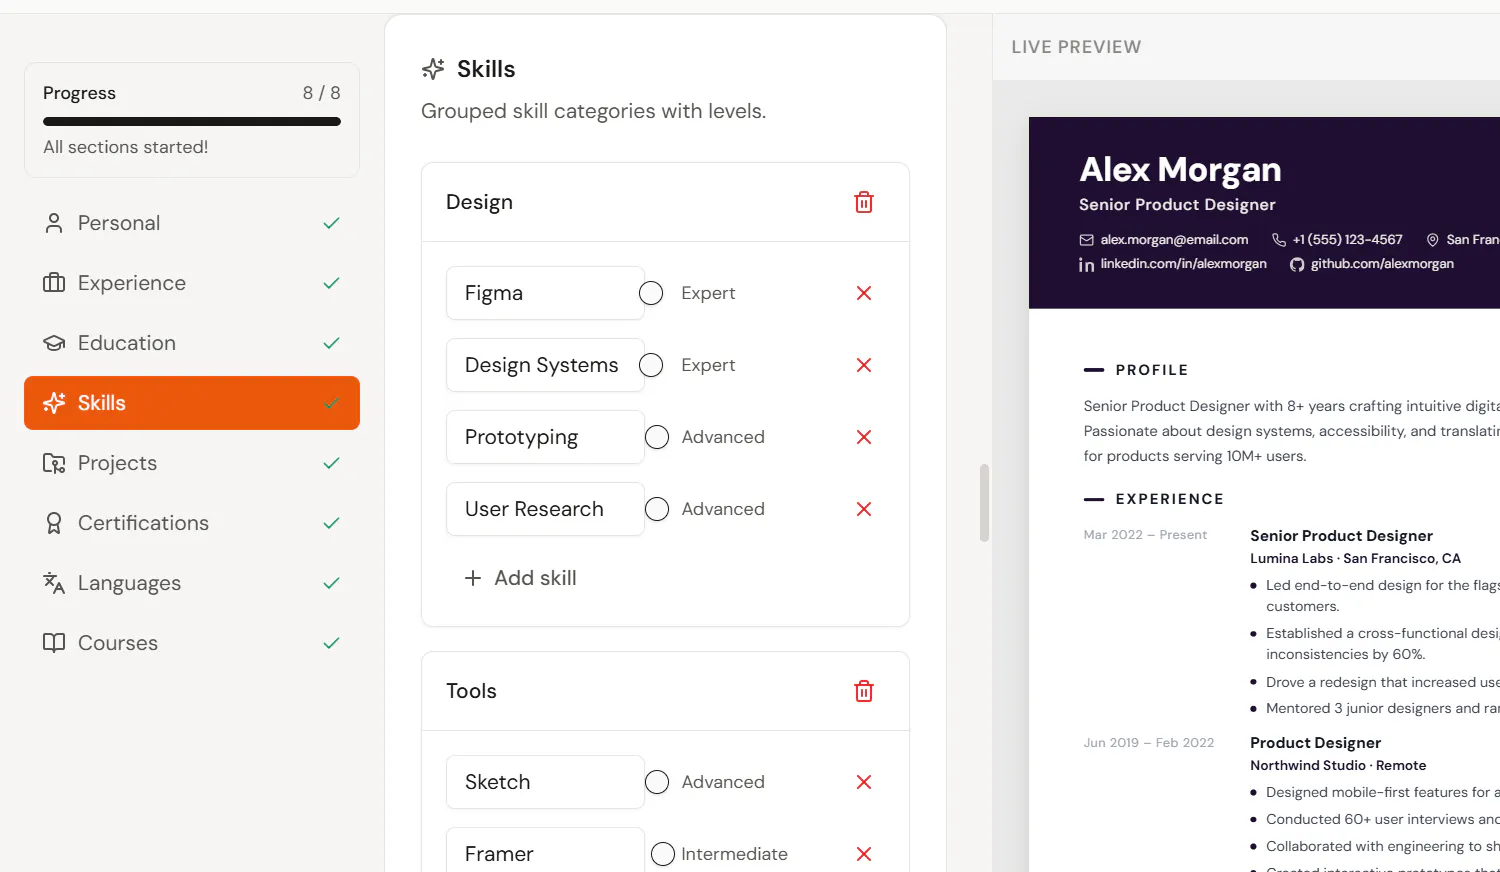Remove the User Research skill
Image resolution: width=1500 pixels, height=872 pixels.
click(x=864, y=509)
